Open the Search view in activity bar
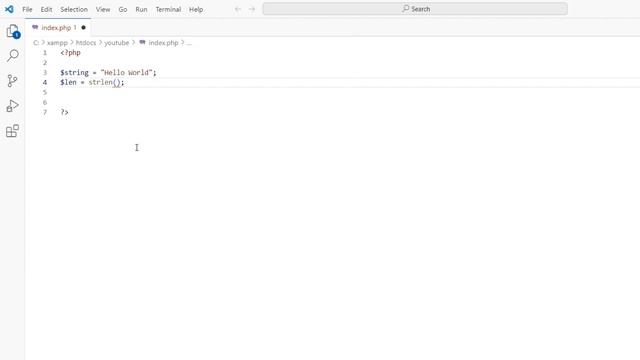The image size is (640, 360). (x=13, y=56)
